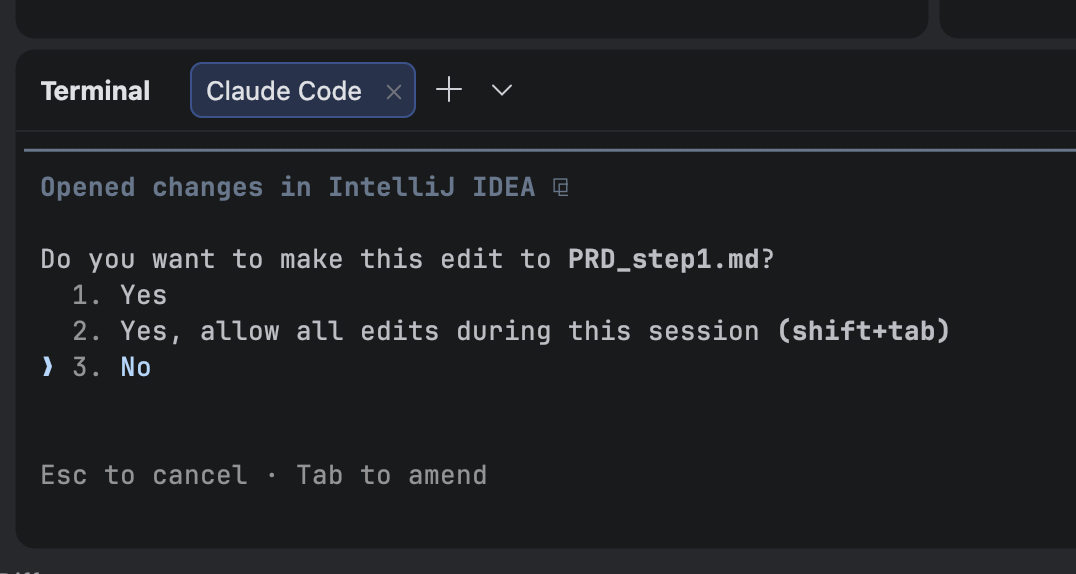The height and width of the screenshot is (574, 1076).
Task: Select Yes, allow all edits during session
Action: click(x=438, y=331)
